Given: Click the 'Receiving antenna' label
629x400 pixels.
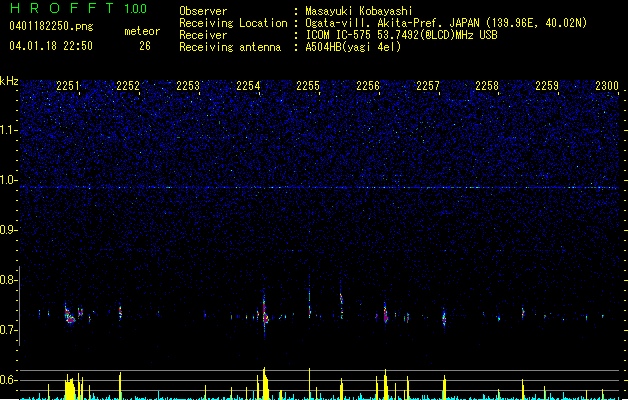Looking at the screenshot, I should pyautogui.click(x=230, y=47).
